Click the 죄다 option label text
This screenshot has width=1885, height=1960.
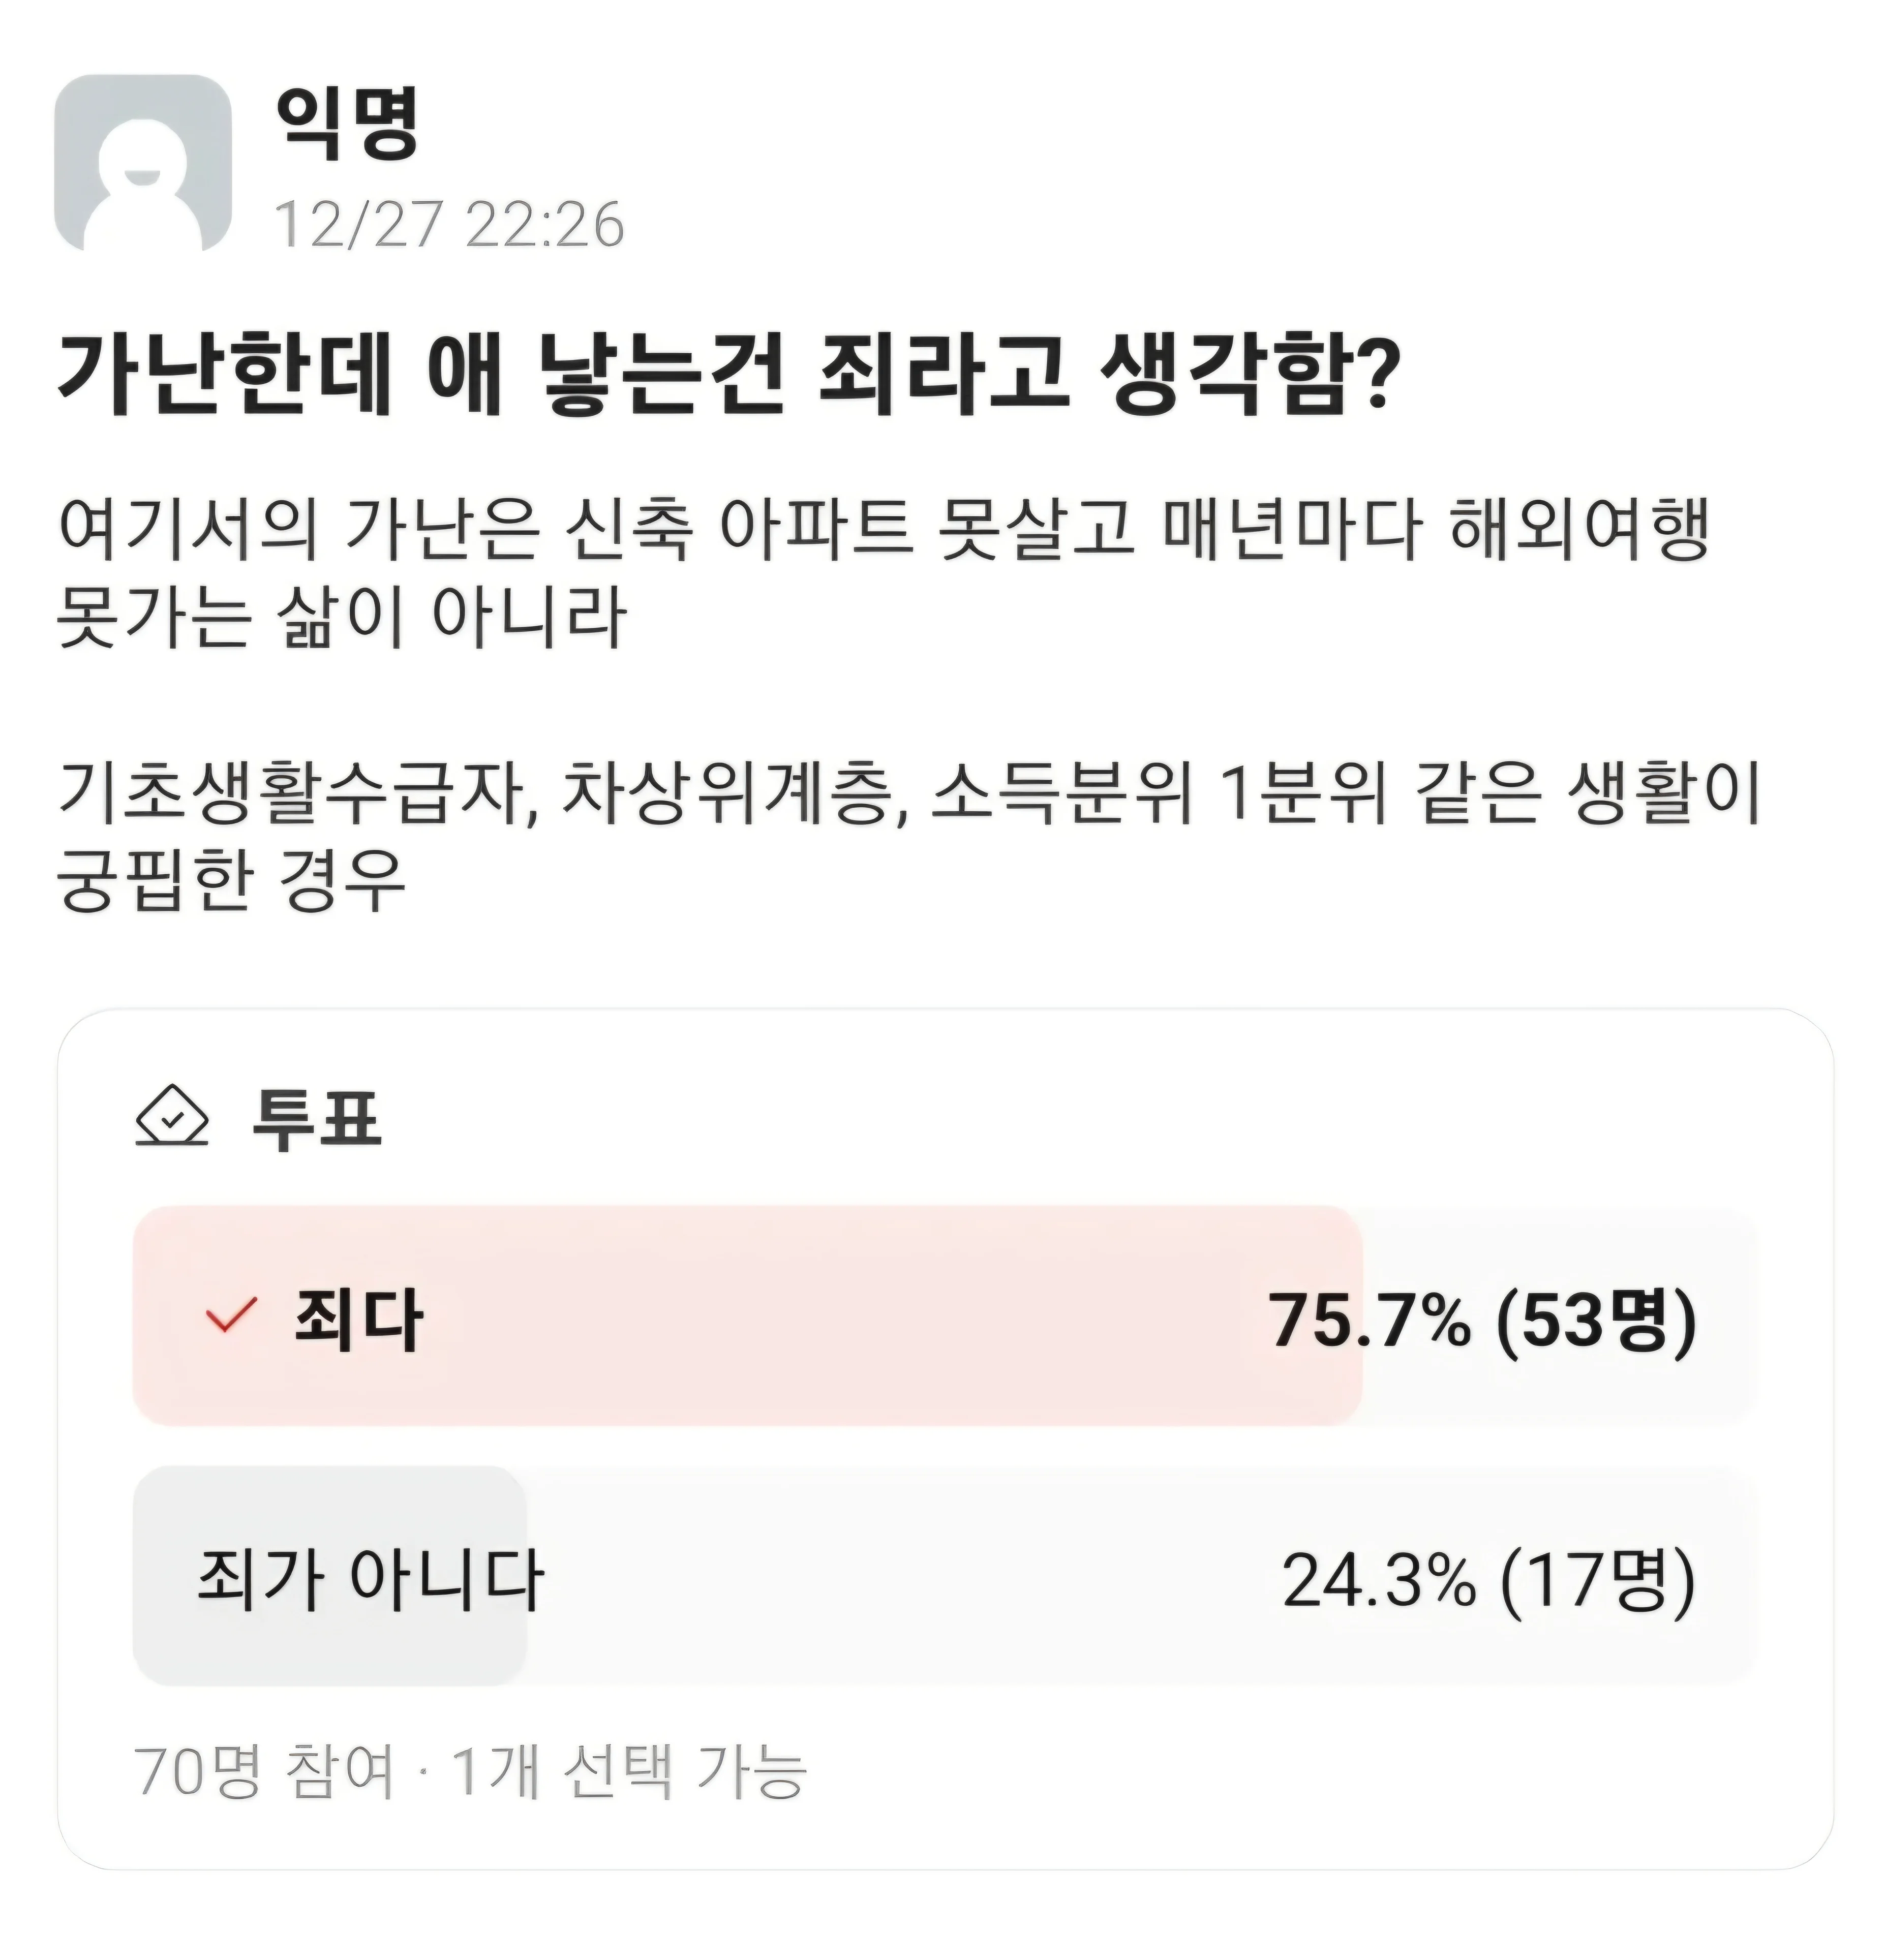pos(358,1319)
